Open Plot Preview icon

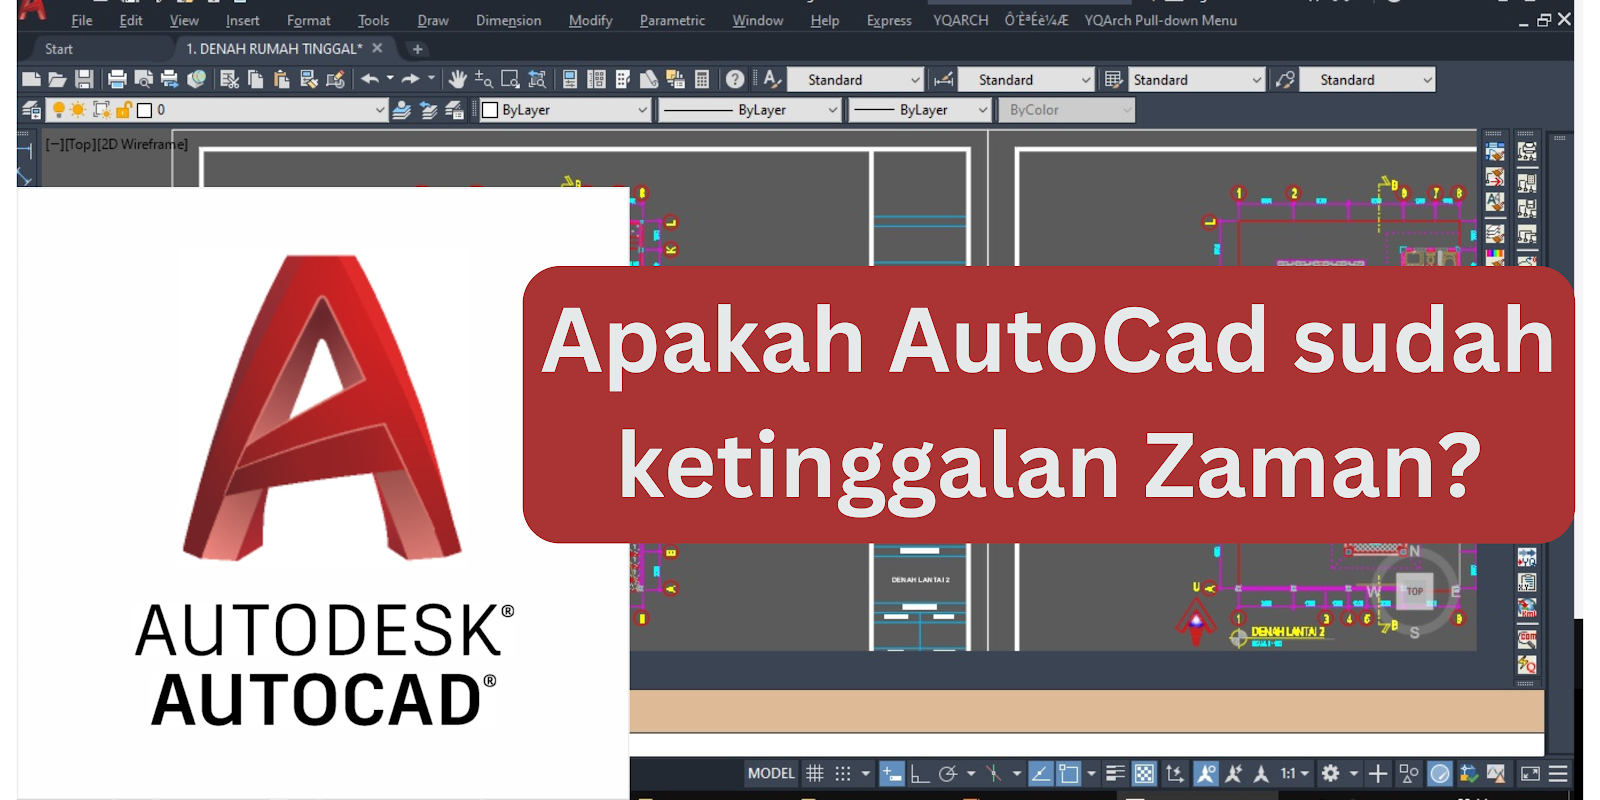[143, 79]
